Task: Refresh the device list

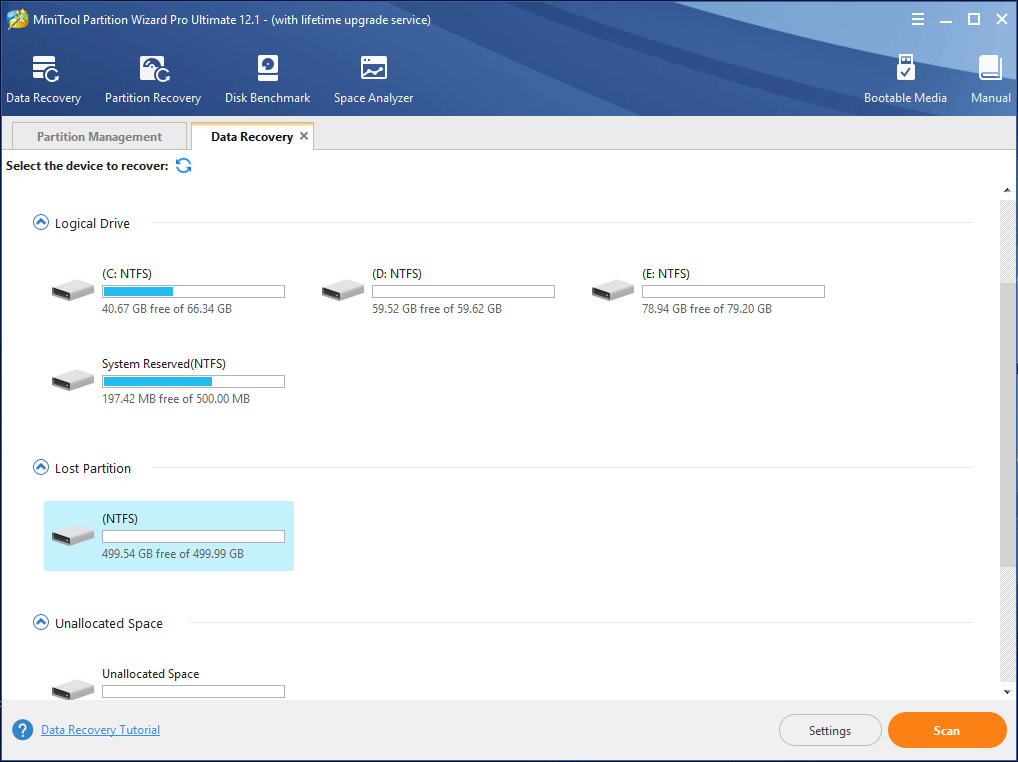Action: click(x=184, y=166)
